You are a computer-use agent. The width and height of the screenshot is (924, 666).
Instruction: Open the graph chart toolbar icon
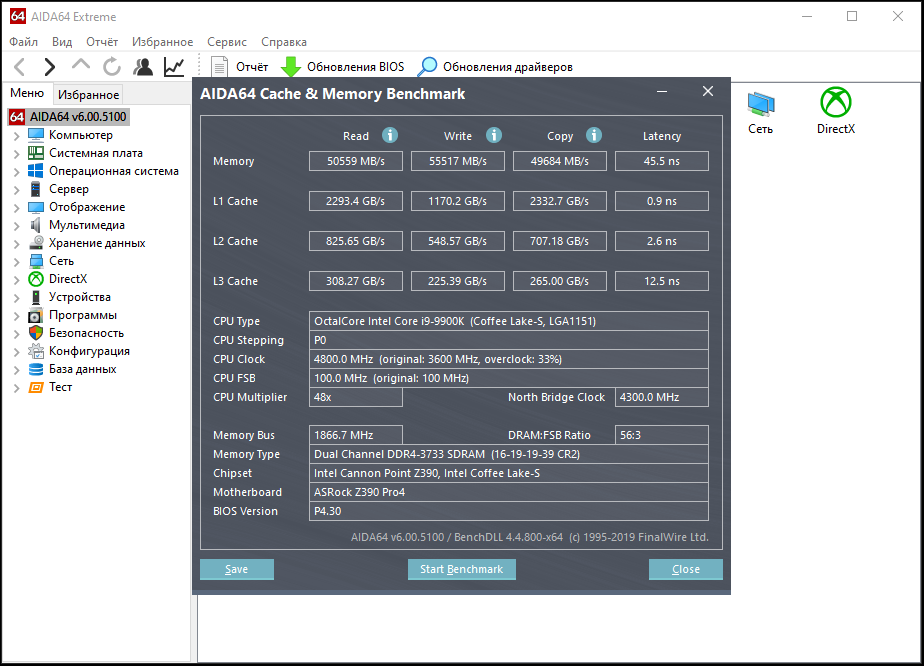click(174, 67)
